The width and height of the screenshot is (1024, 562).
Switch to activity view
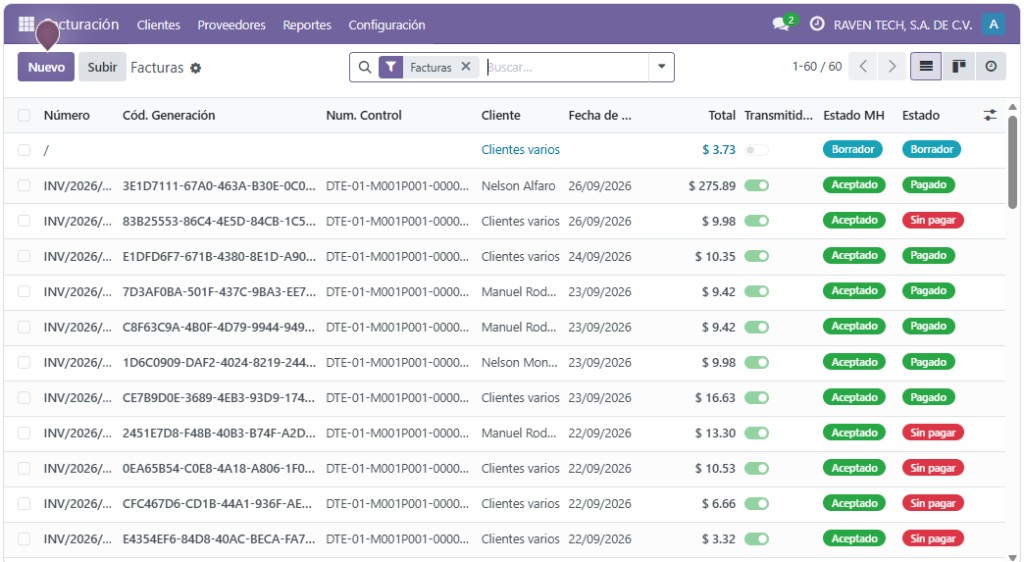coord(991,67)
